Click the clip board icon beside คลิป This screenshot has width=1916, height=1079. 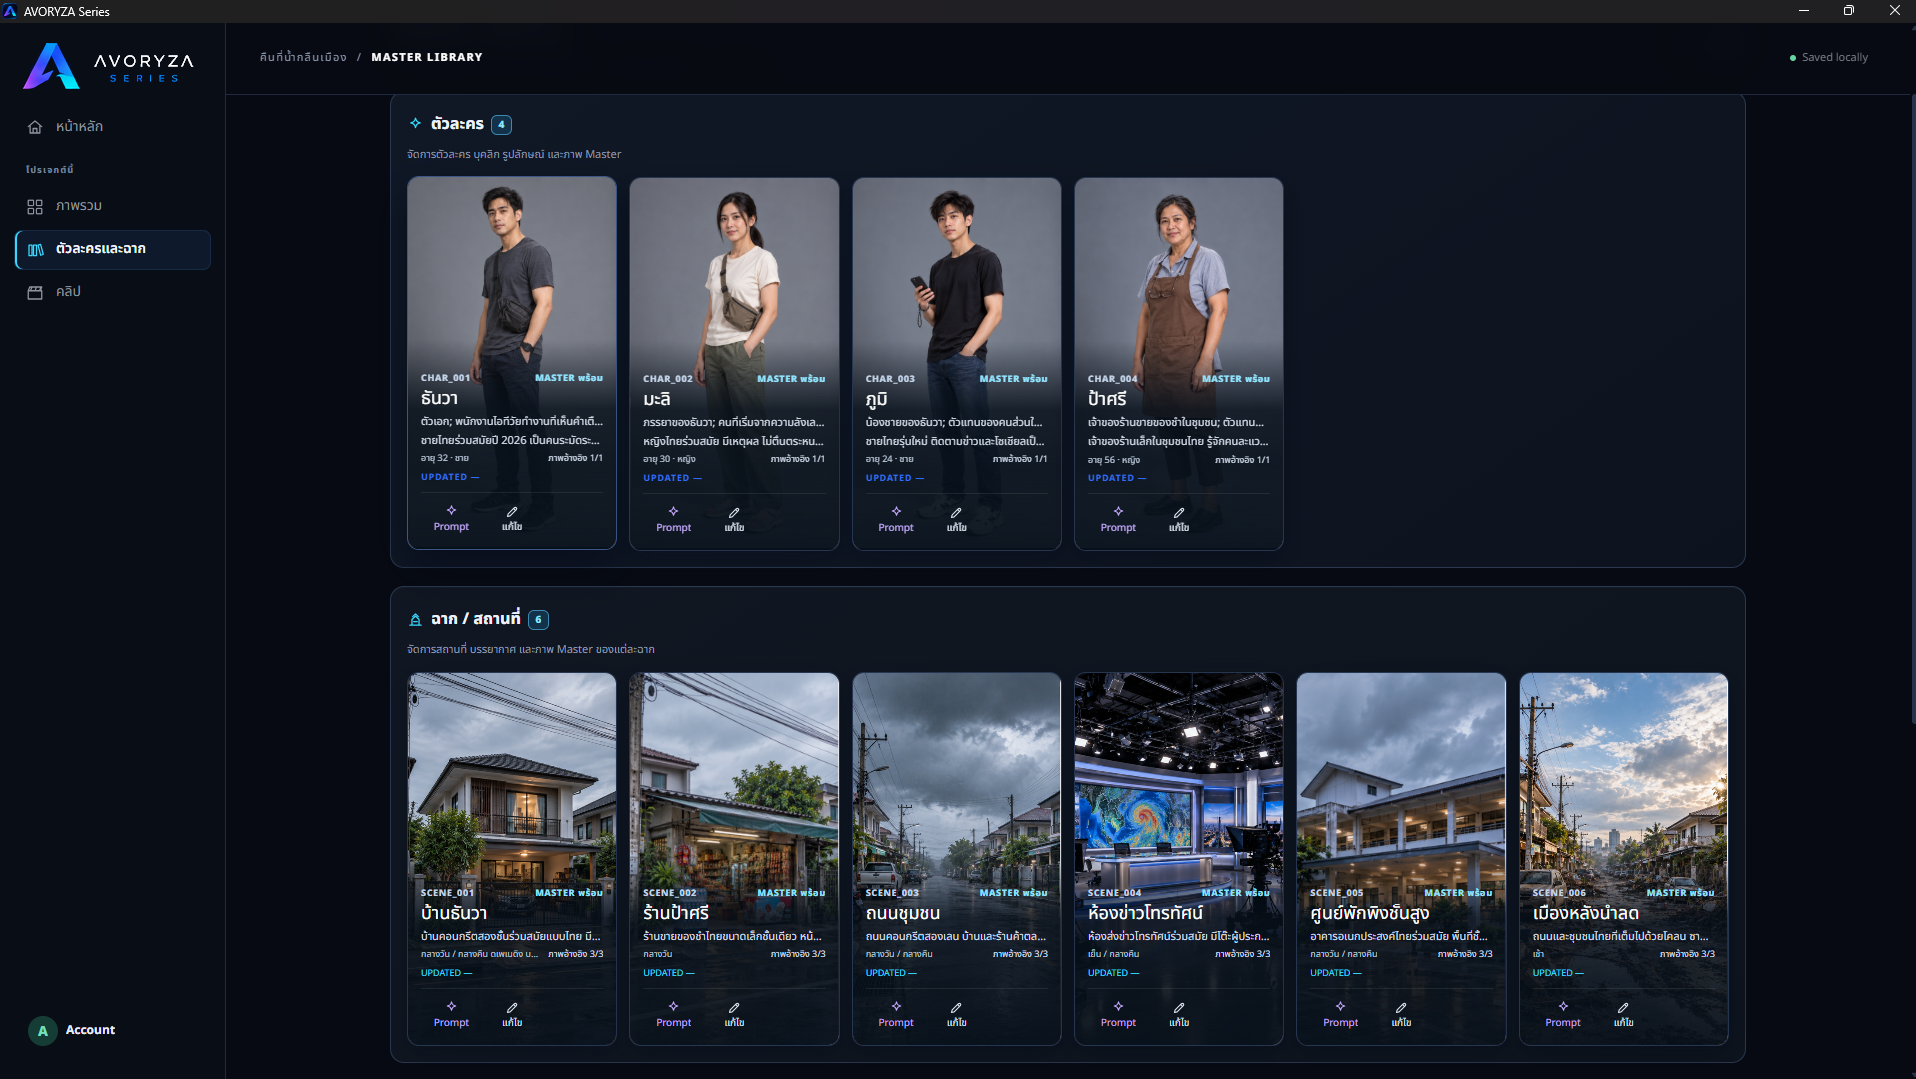tap(35, 292)
